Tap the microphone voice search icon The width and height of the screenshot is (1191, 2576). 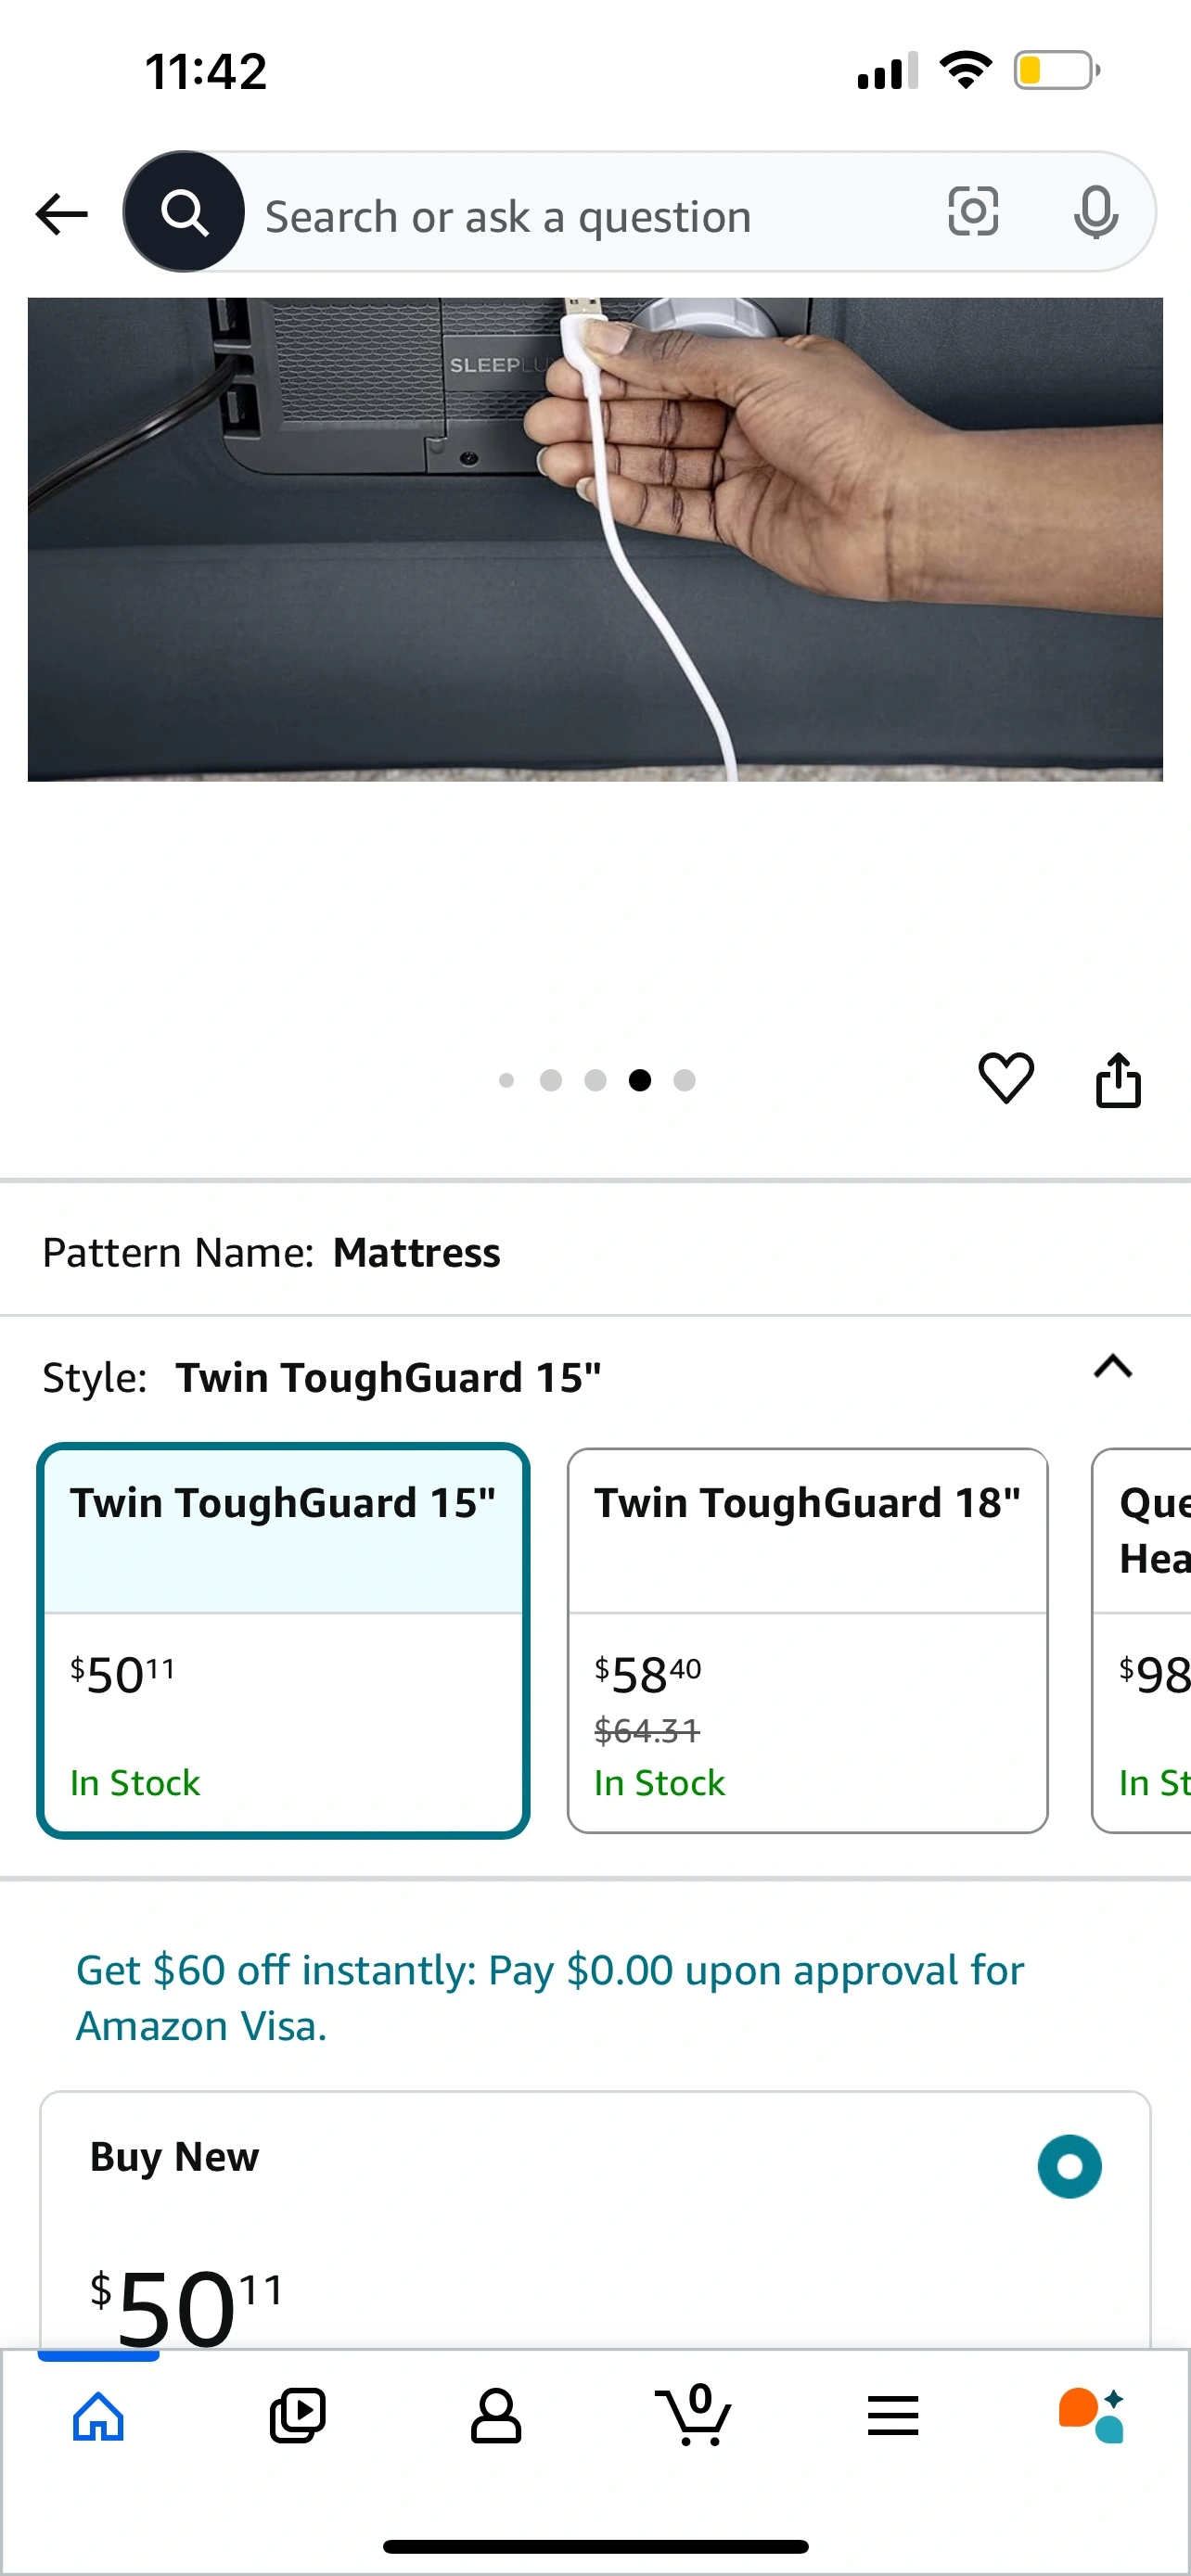pyautogui.click(x=1095, y=212)
